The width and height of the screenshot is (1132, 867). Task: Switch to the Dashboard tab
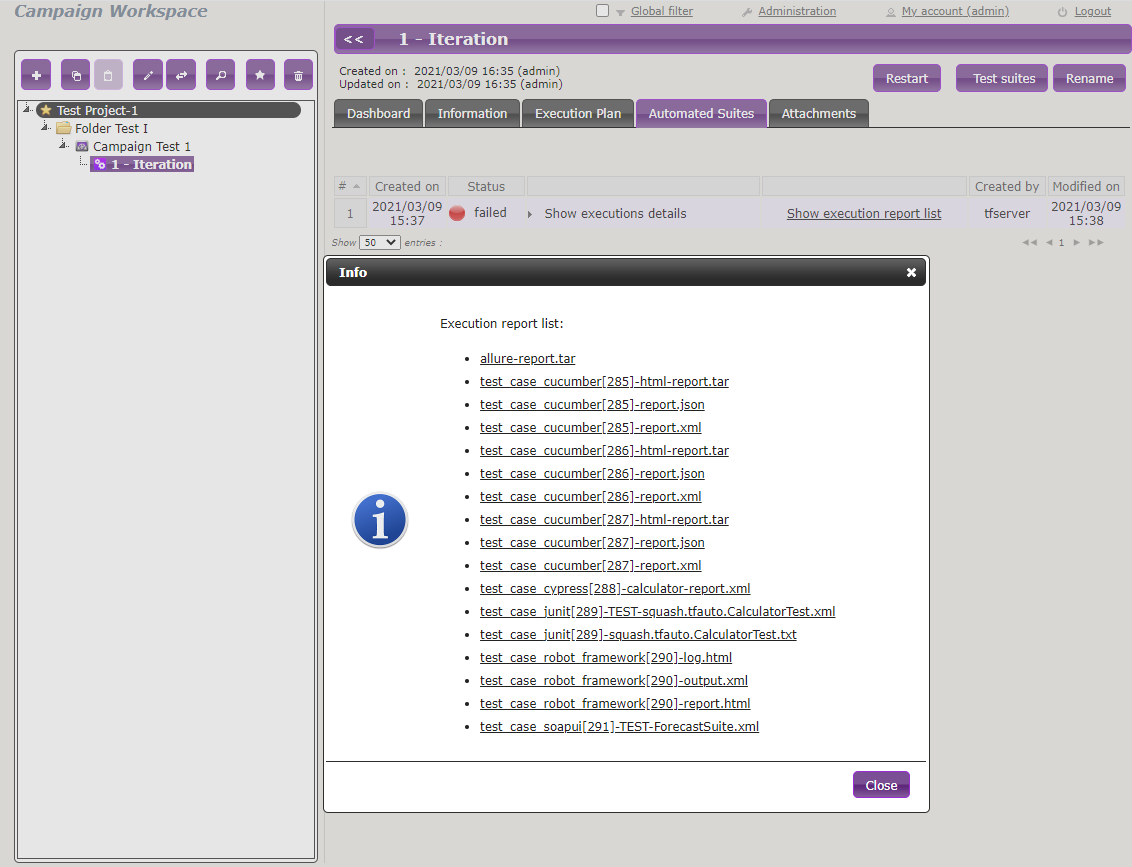(x=378, y=113)
